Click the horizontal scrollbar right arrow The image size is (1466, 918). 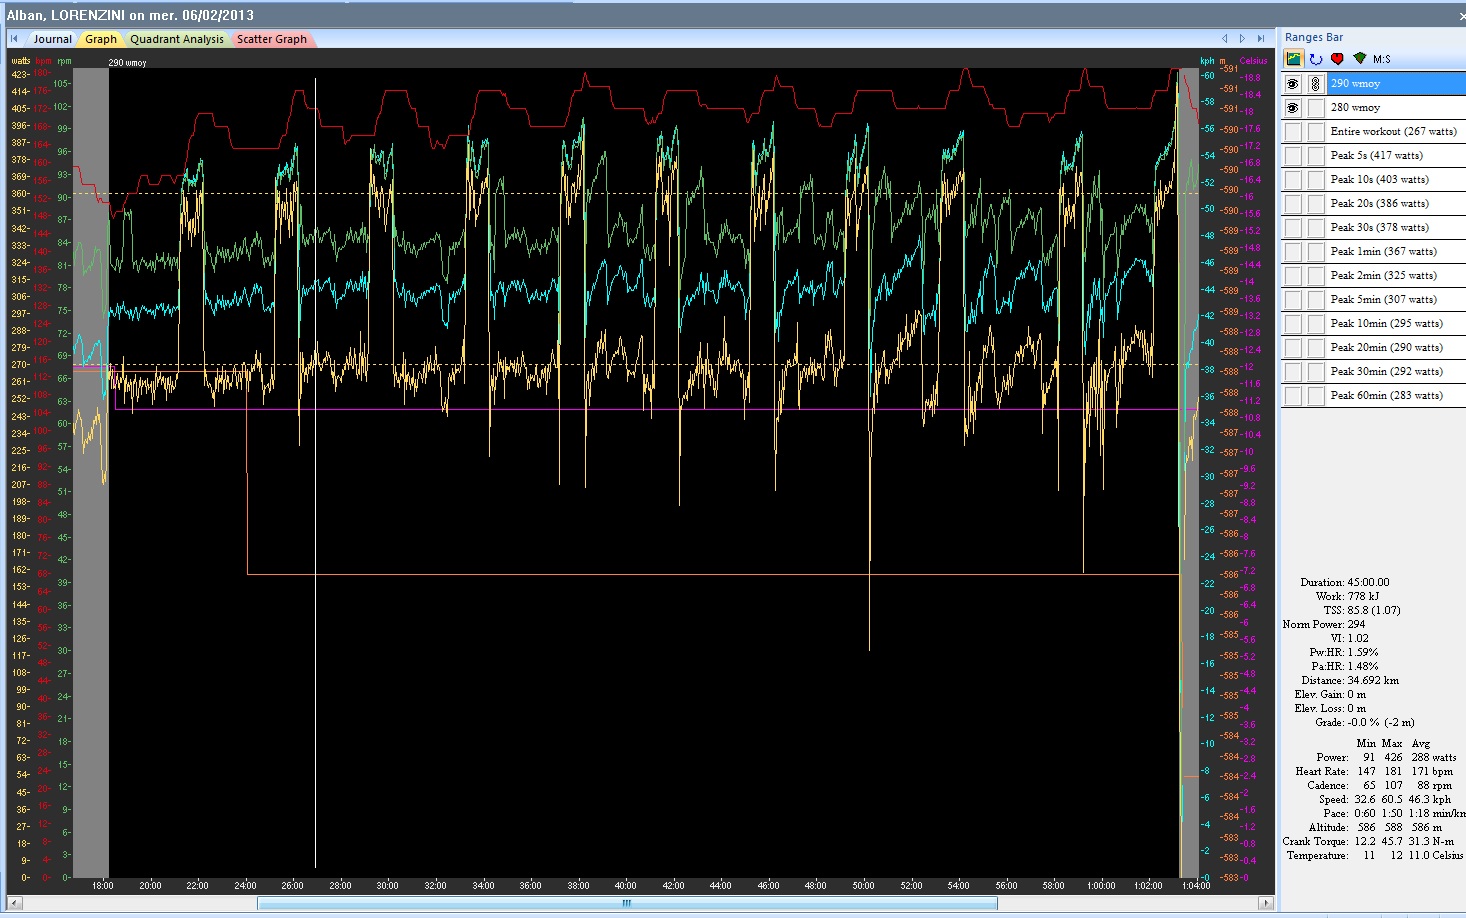tap(1266, 903)
